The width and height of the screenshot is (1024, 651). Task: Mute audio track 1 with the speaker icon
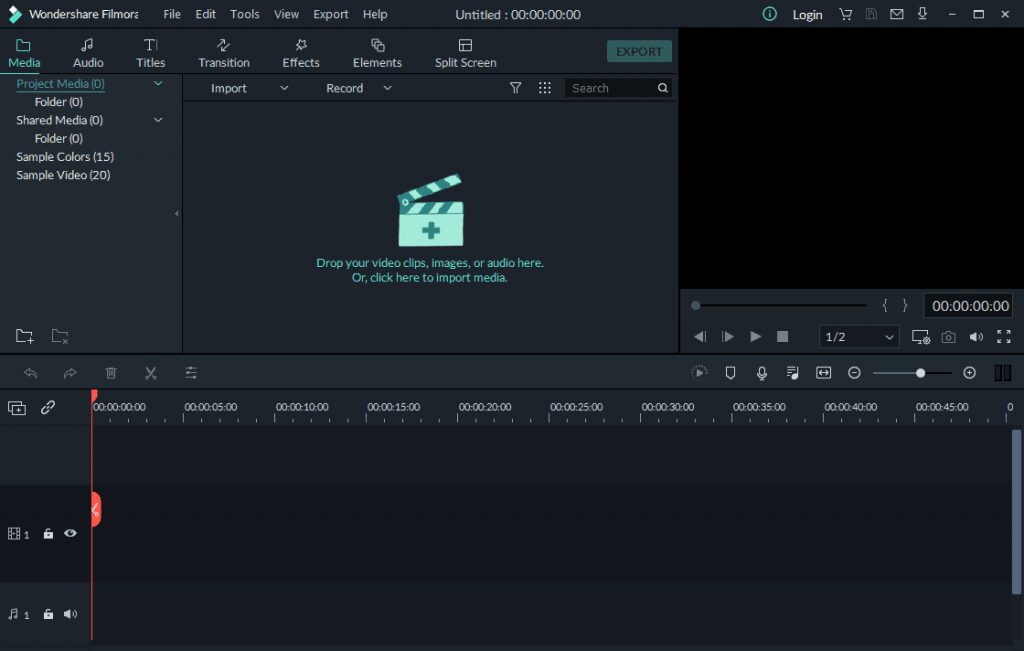[x=70, y=613]
